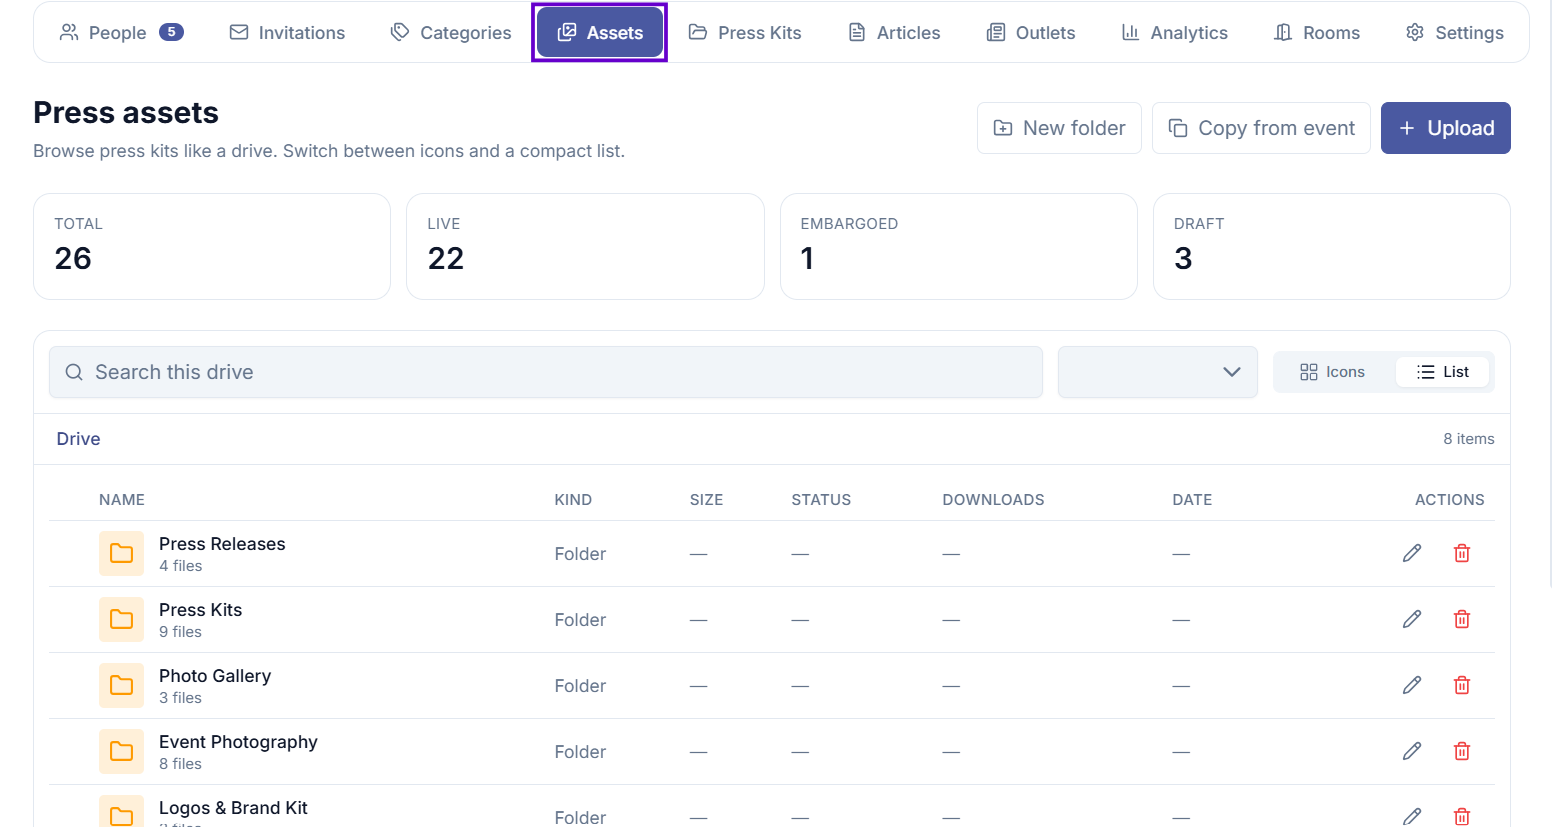Go to the Invitations tab
The image size is (1552, 827).
(287, 33)
